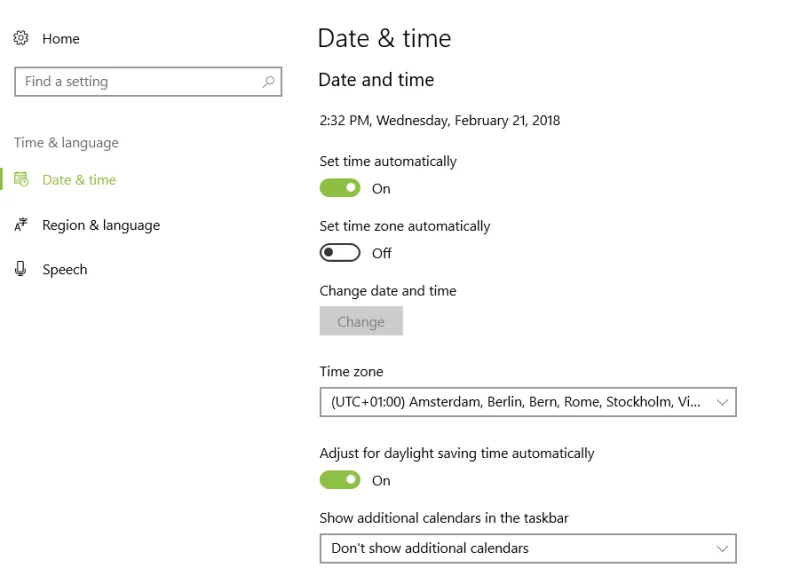Viewport: 800px width, 568px height.
Task: Click the Speech microphone icon
Action: click(21, 269)
